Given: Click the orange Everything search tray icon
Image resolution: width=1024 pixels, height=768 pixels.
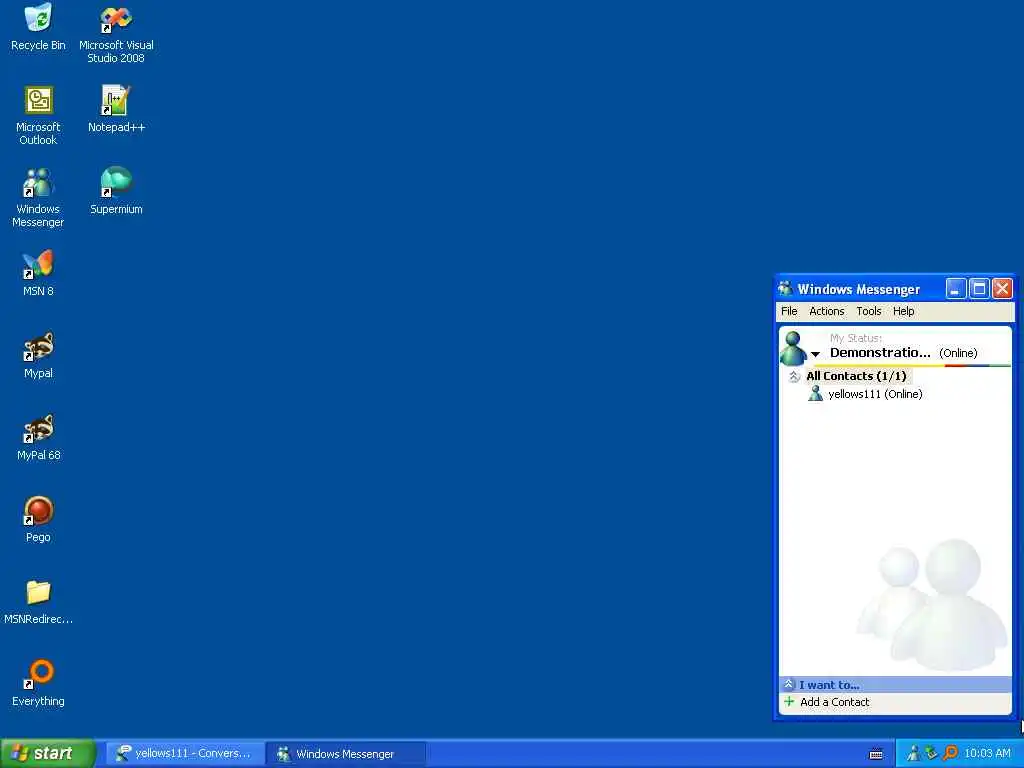Looking at the screenshot, I should click(950, 754).
